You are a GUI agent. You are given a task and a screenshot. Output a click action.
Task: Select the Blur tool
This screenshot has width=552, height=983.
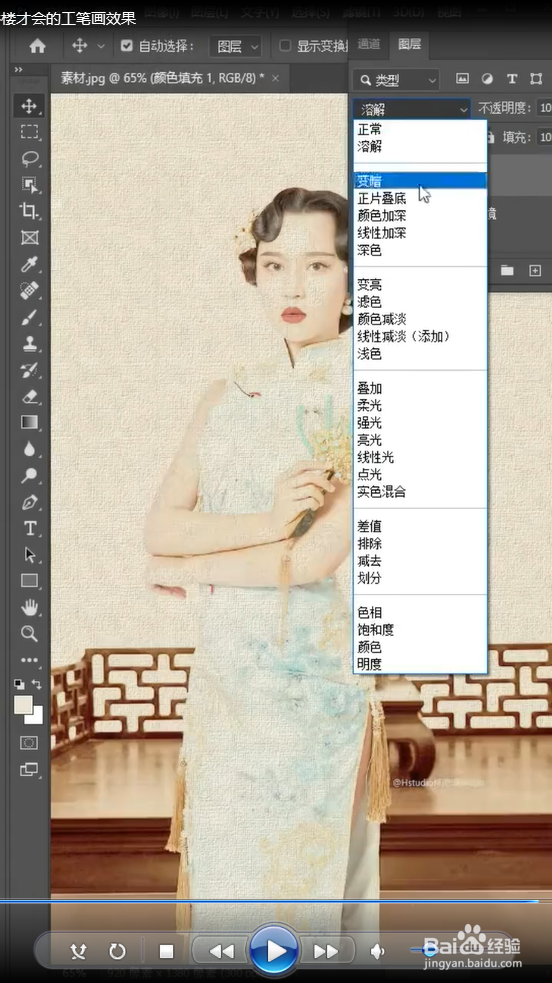coord(29,449)
